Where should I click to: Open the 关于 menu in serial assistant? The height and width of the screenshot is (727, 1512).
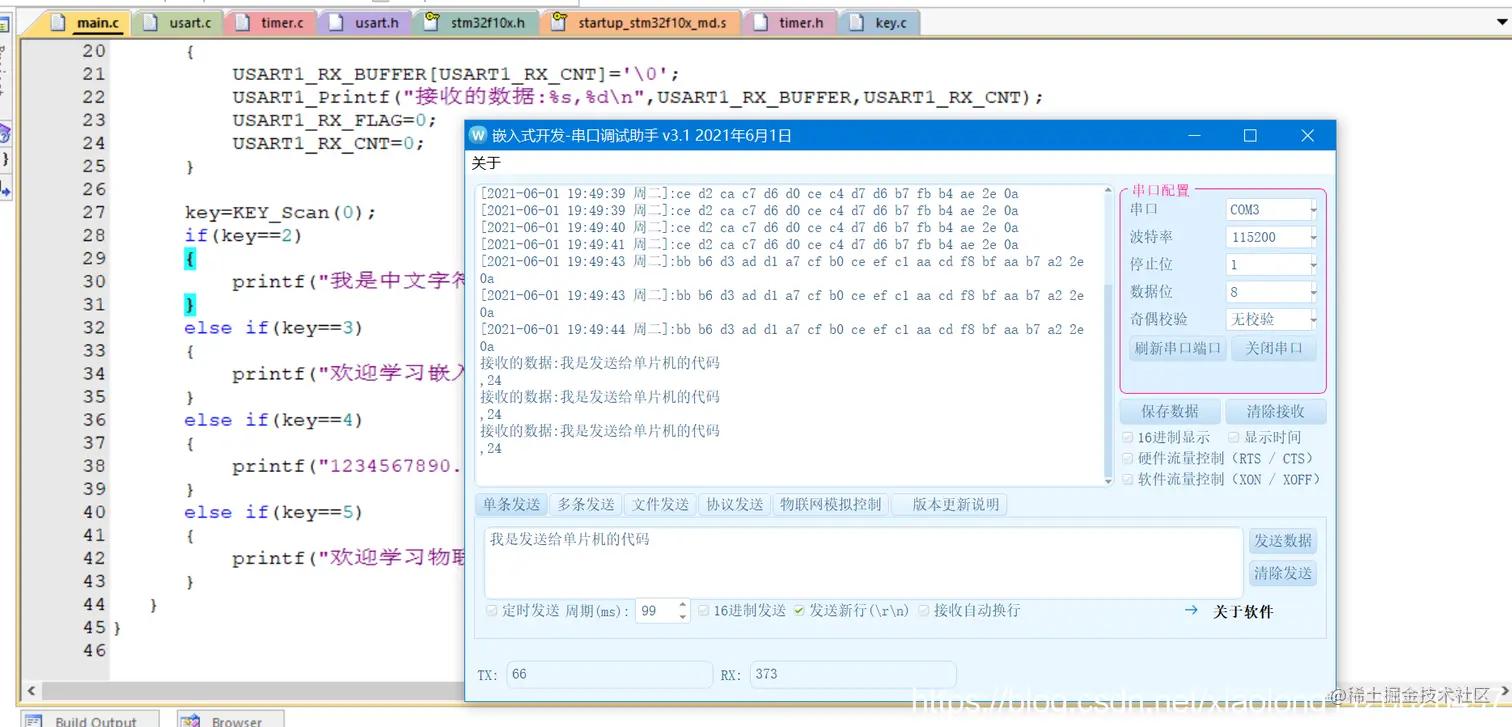coord(485,162)
